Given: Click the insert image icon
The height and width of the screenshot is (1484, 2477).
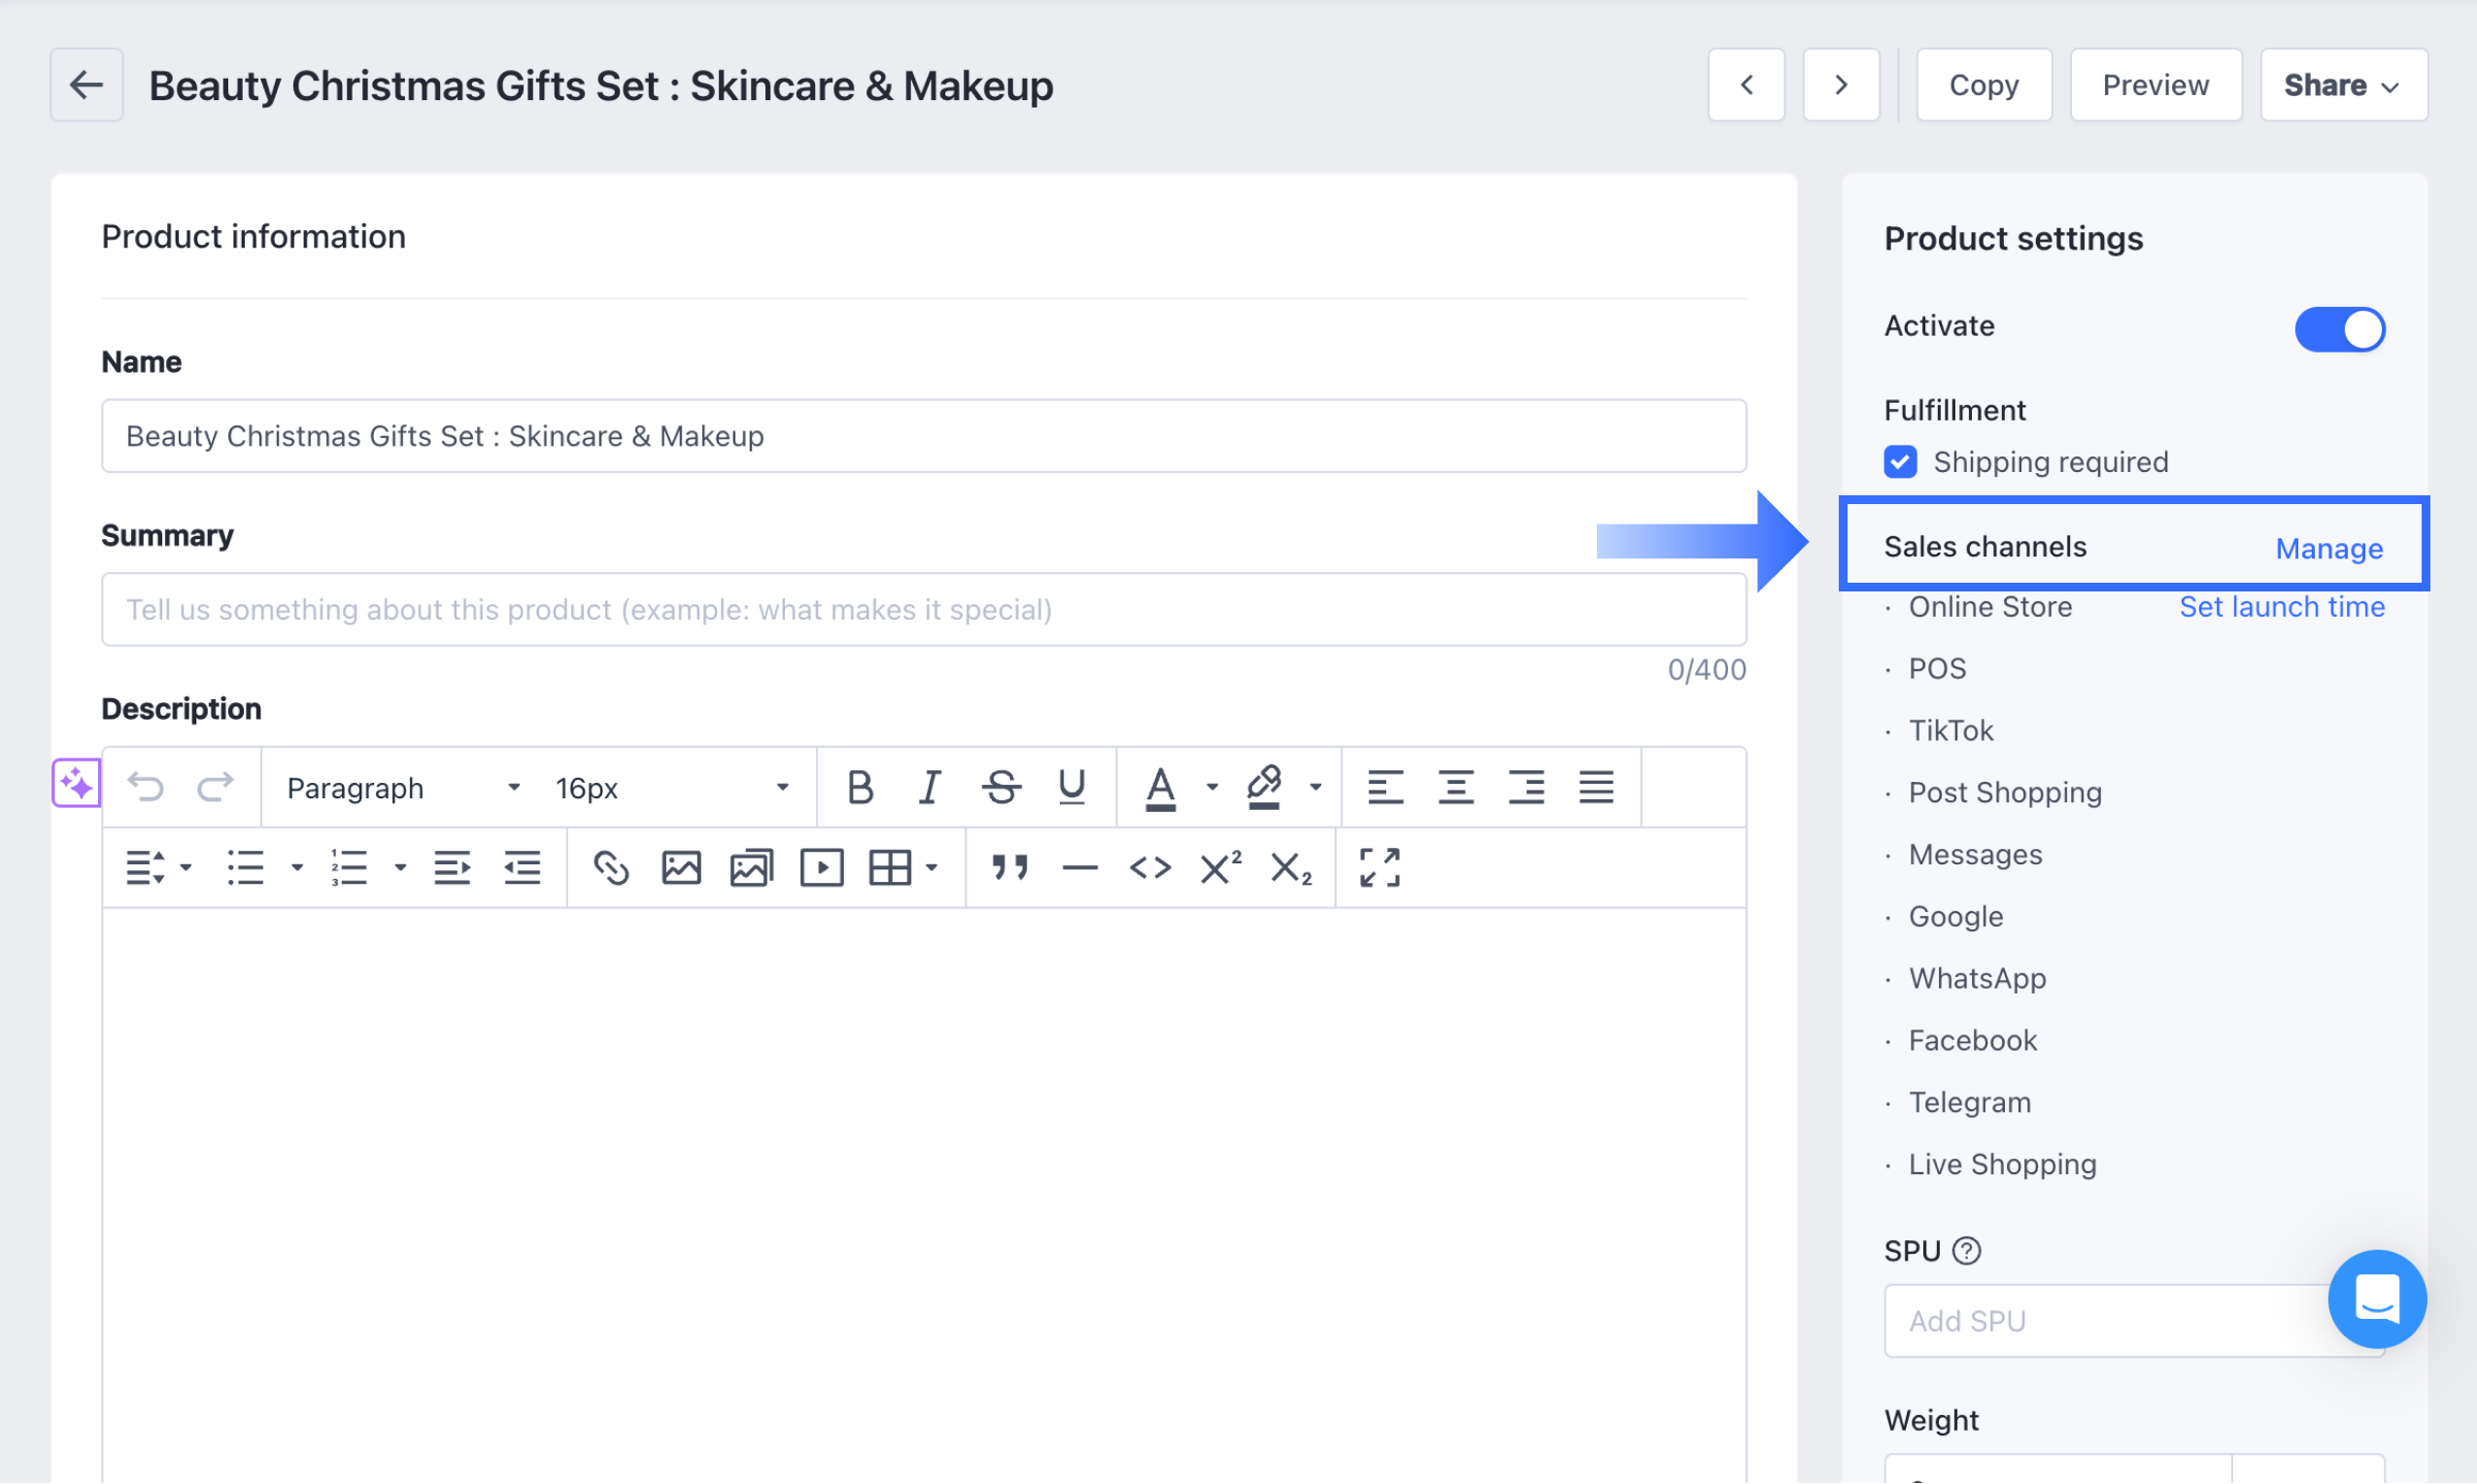Looking at the screenshot, I should pos(680,867).
